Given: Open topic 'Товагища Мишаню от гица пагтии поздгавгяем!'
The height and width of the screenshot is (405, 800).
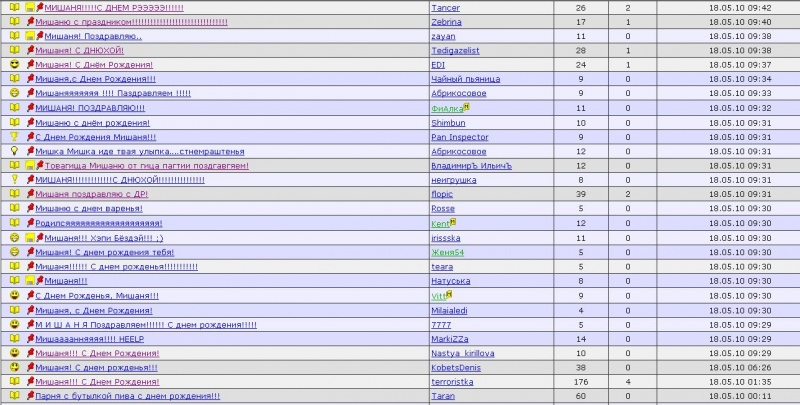Looking at the screenshot, I should tap(146, 166).
